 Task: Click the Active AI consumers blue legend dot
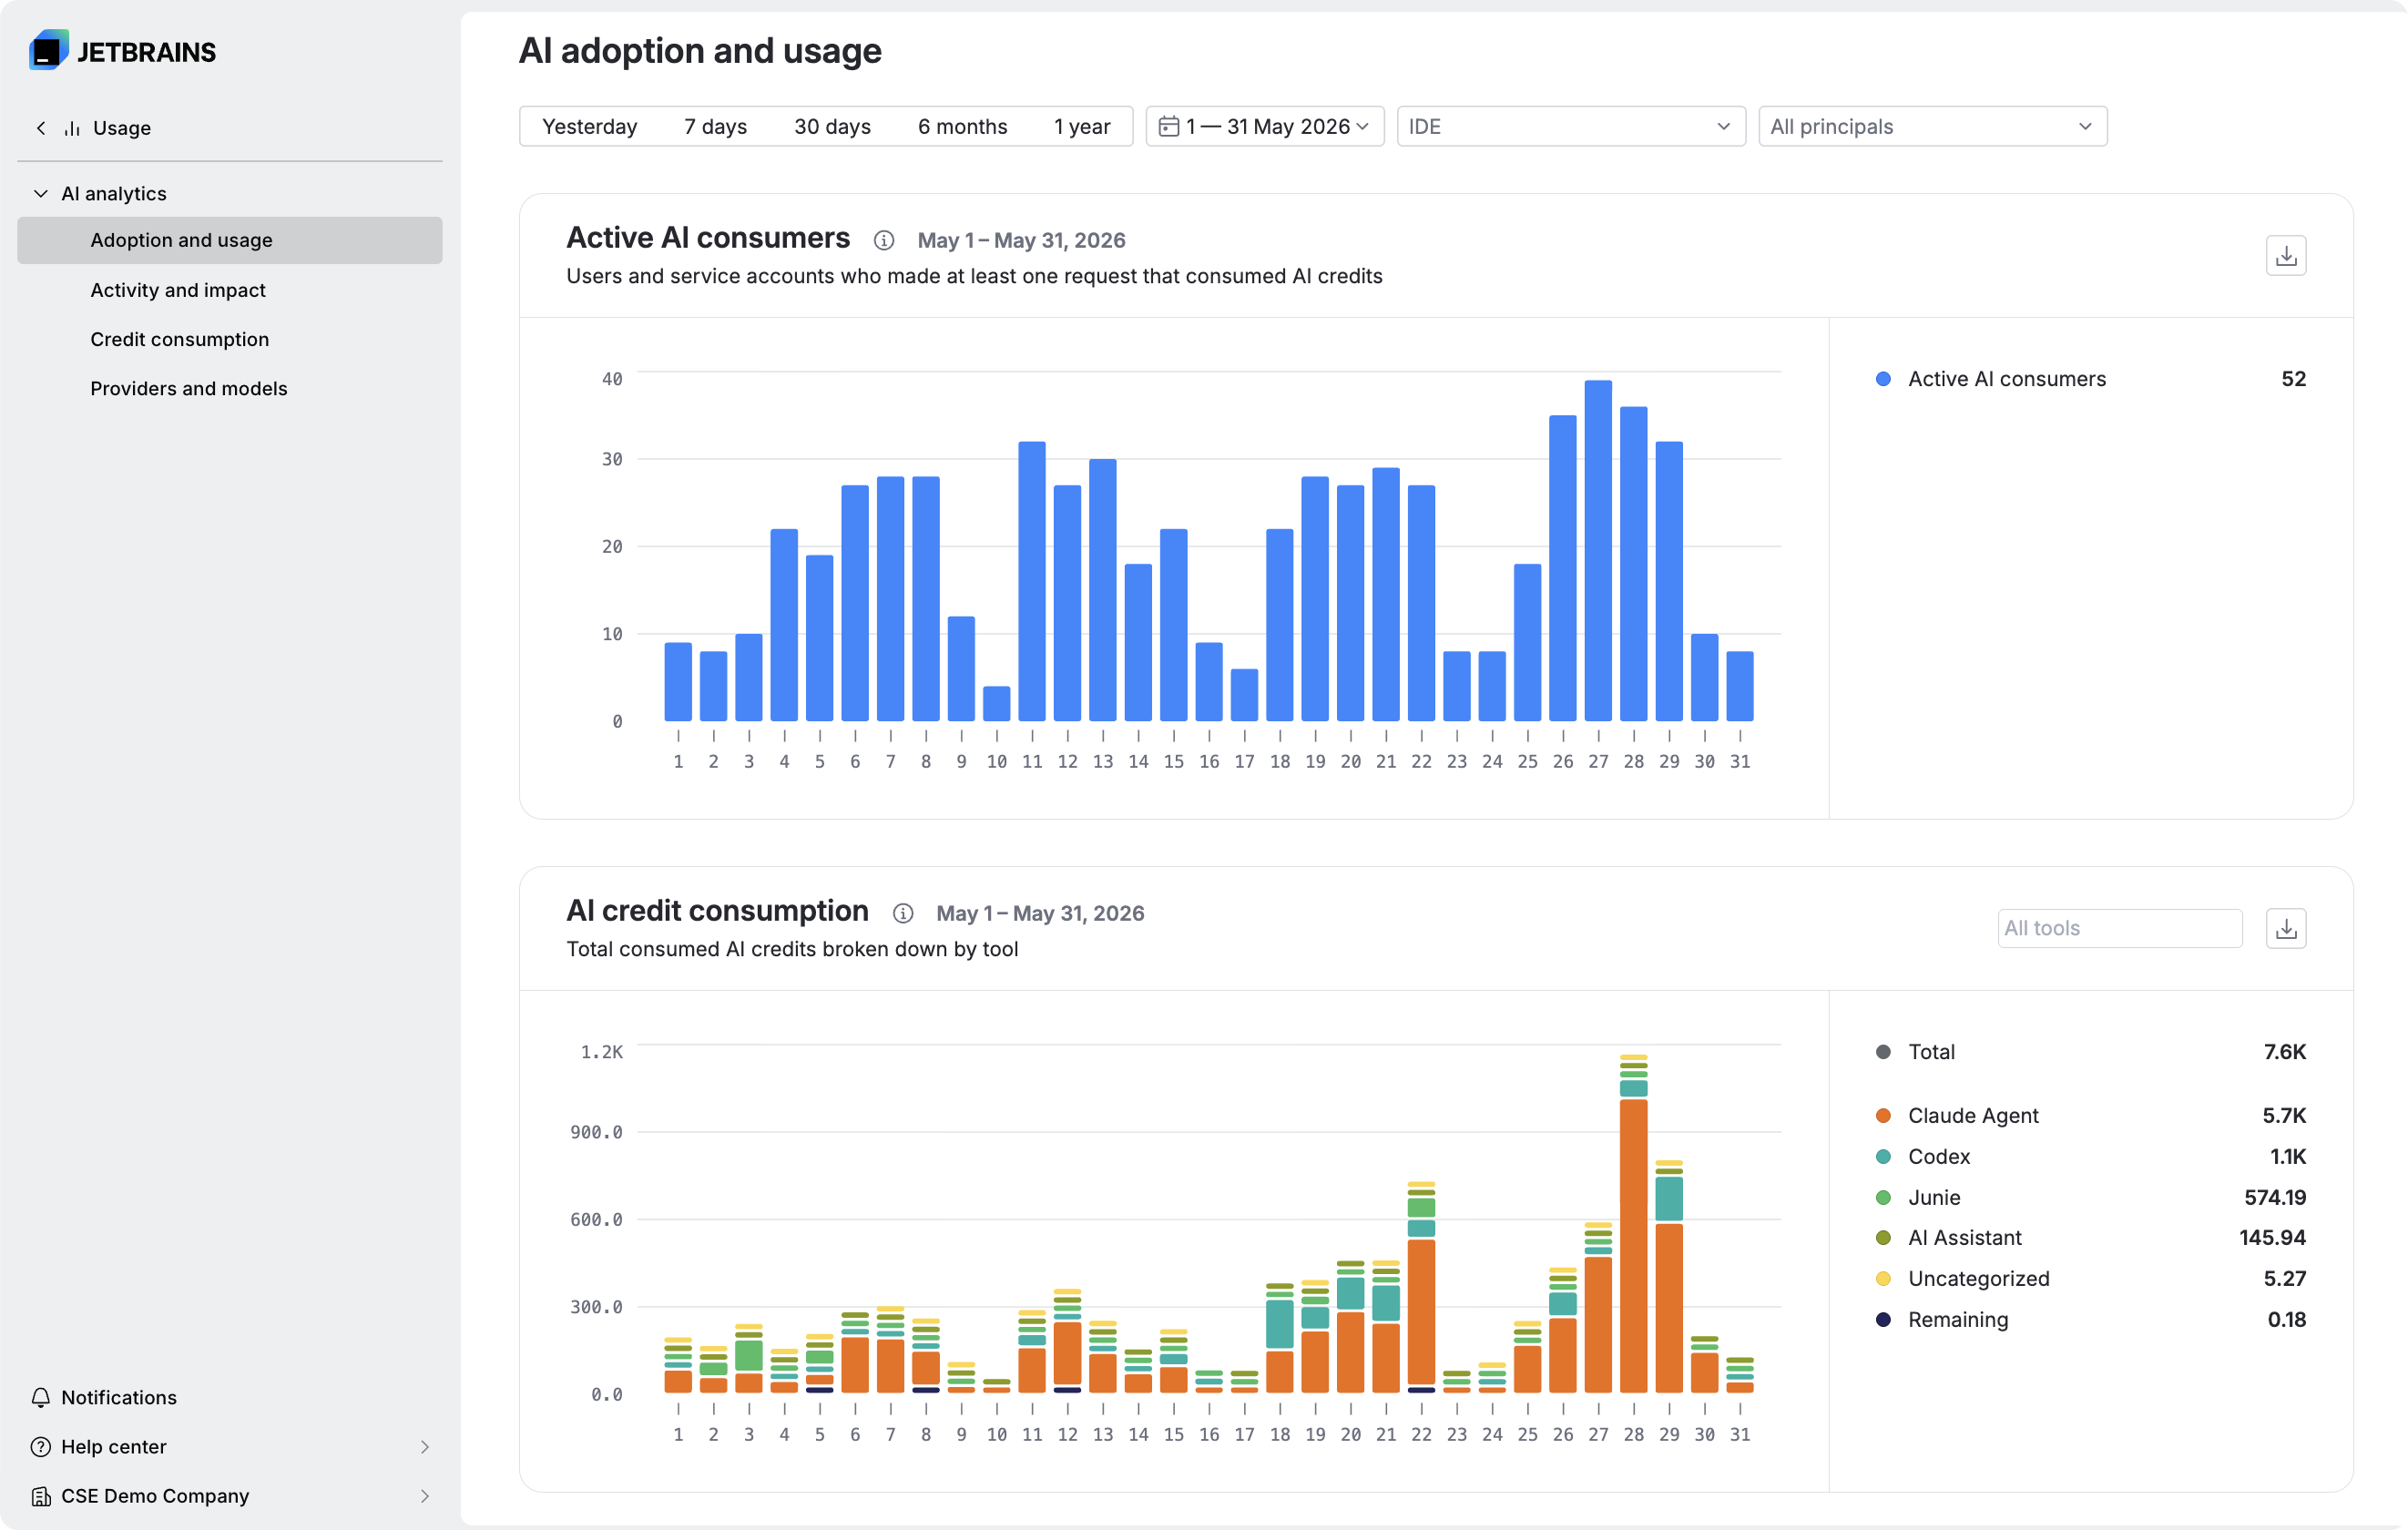(x=1882, y=379)
